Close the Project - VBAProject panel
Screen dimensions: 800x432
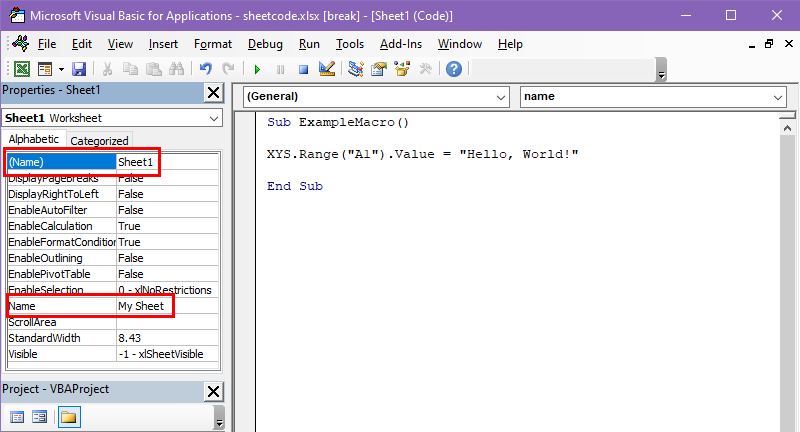point(213,392)
